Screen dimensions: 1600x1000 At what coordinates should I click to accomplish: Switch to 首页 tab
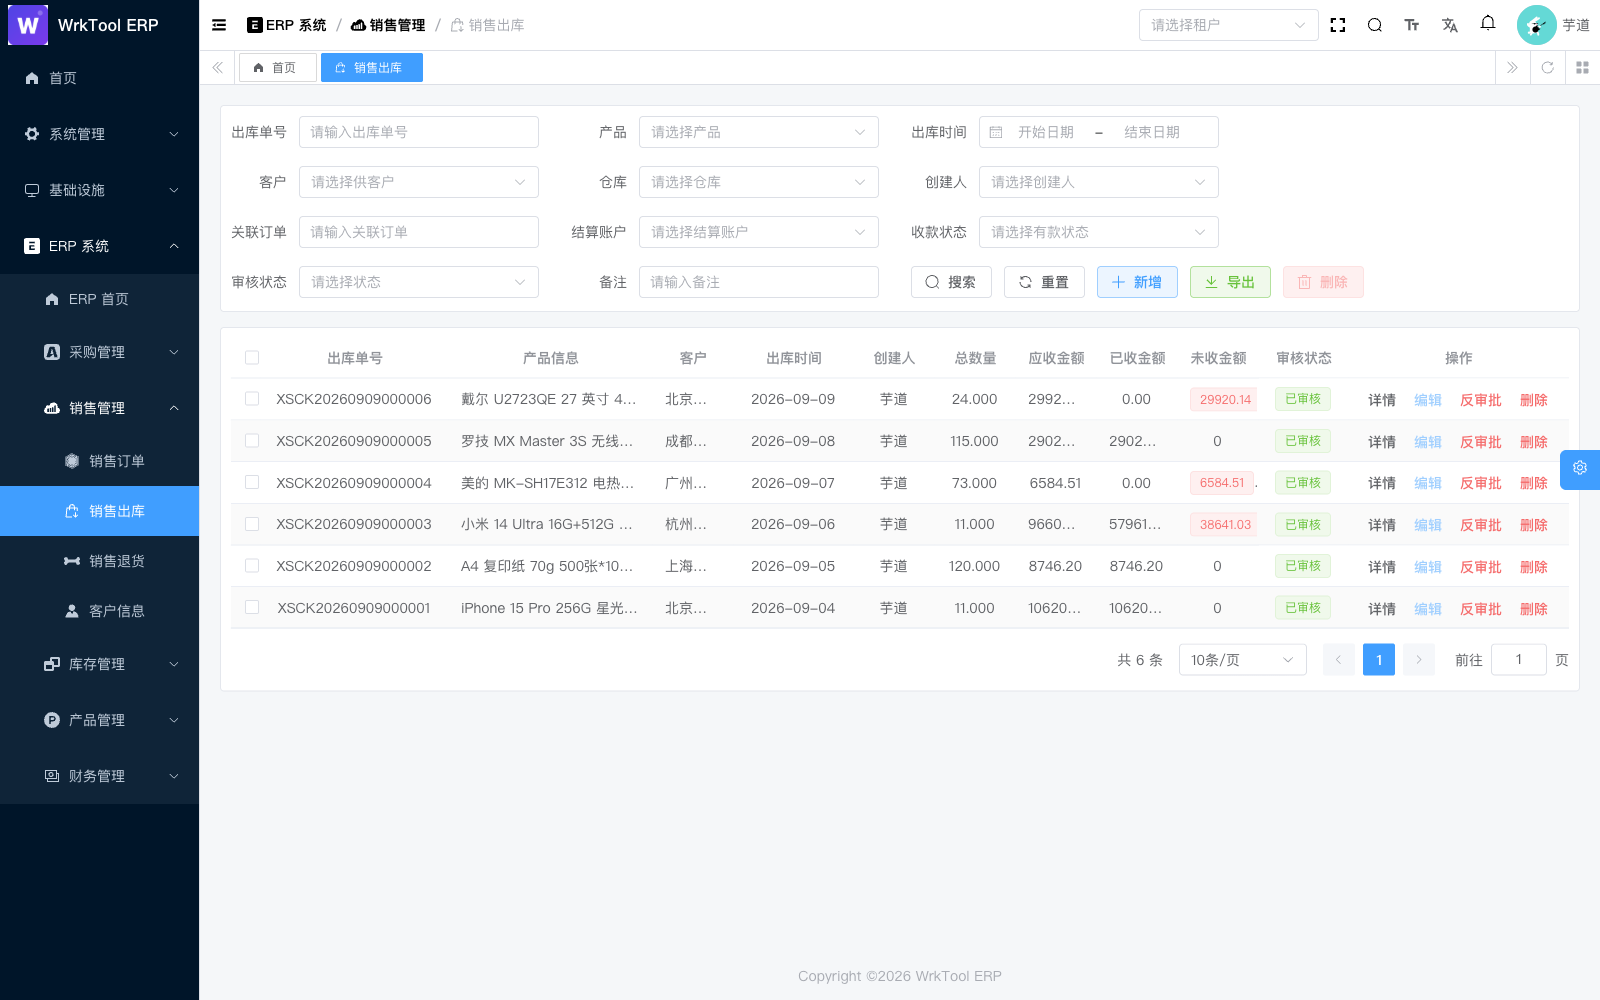(x=277, y=68)
